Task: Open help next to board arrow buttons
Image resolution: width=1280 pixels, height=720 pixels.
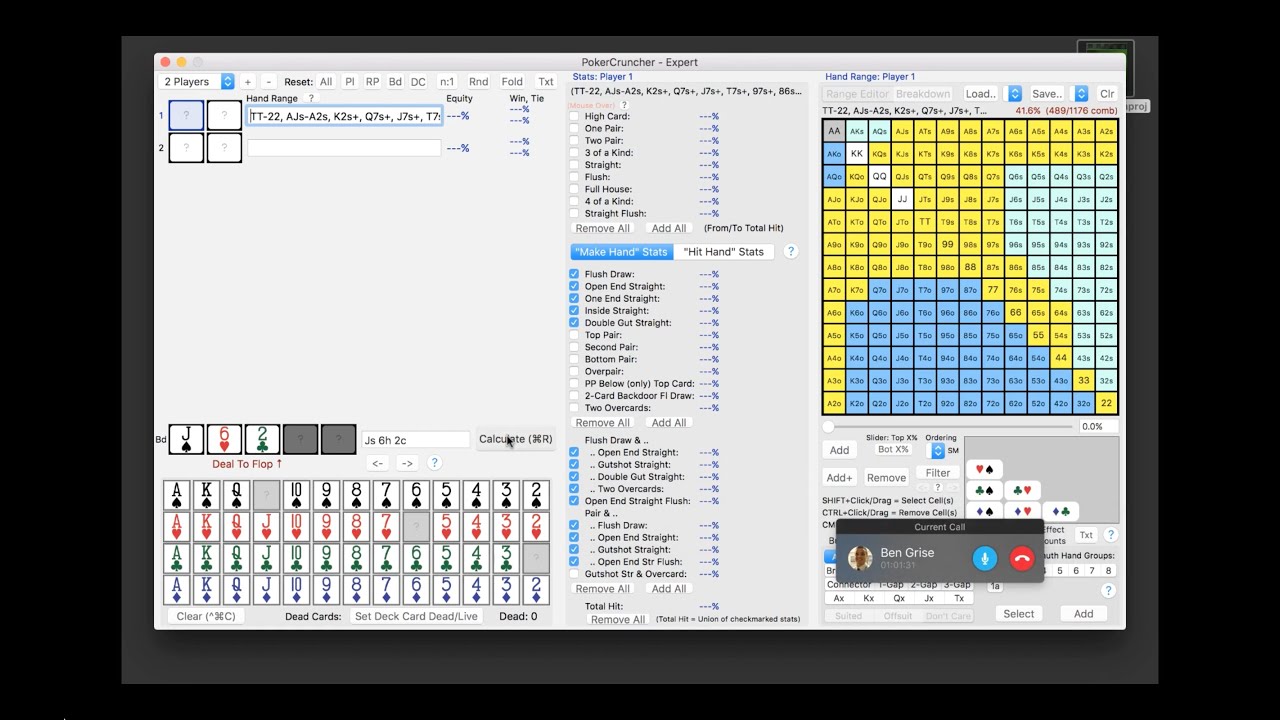Action: (x=434, y=463)
